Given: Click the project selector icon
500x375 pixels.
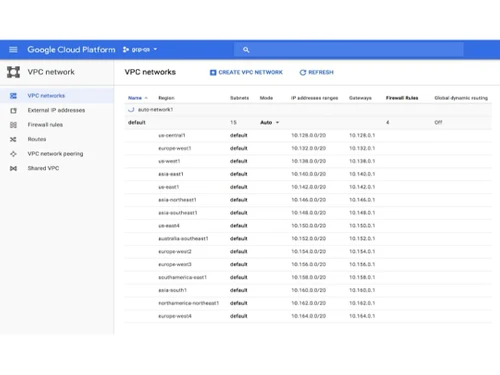Looking at the screenshot, I should [x=126, y=50].
